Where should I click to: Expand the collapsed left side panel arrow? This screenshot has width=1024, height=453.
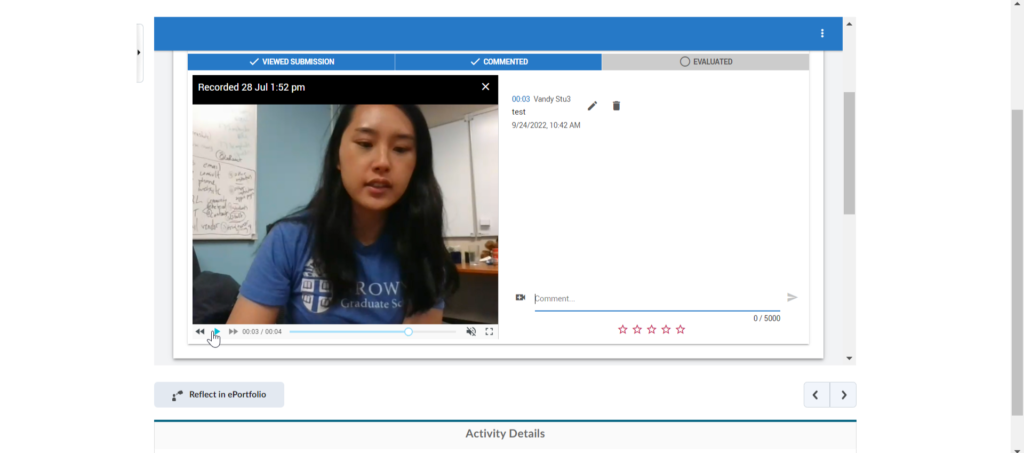(139, 53)
